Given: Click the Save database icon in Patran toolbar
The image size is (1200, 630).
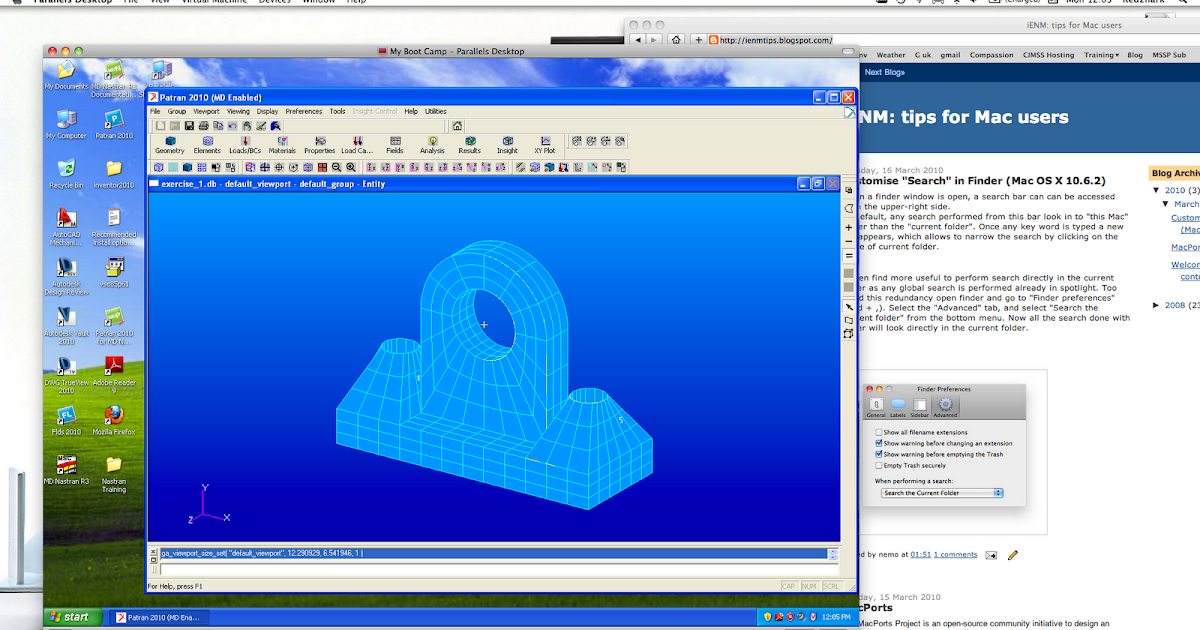Looking at the screenshot, I should coord(188,126).
